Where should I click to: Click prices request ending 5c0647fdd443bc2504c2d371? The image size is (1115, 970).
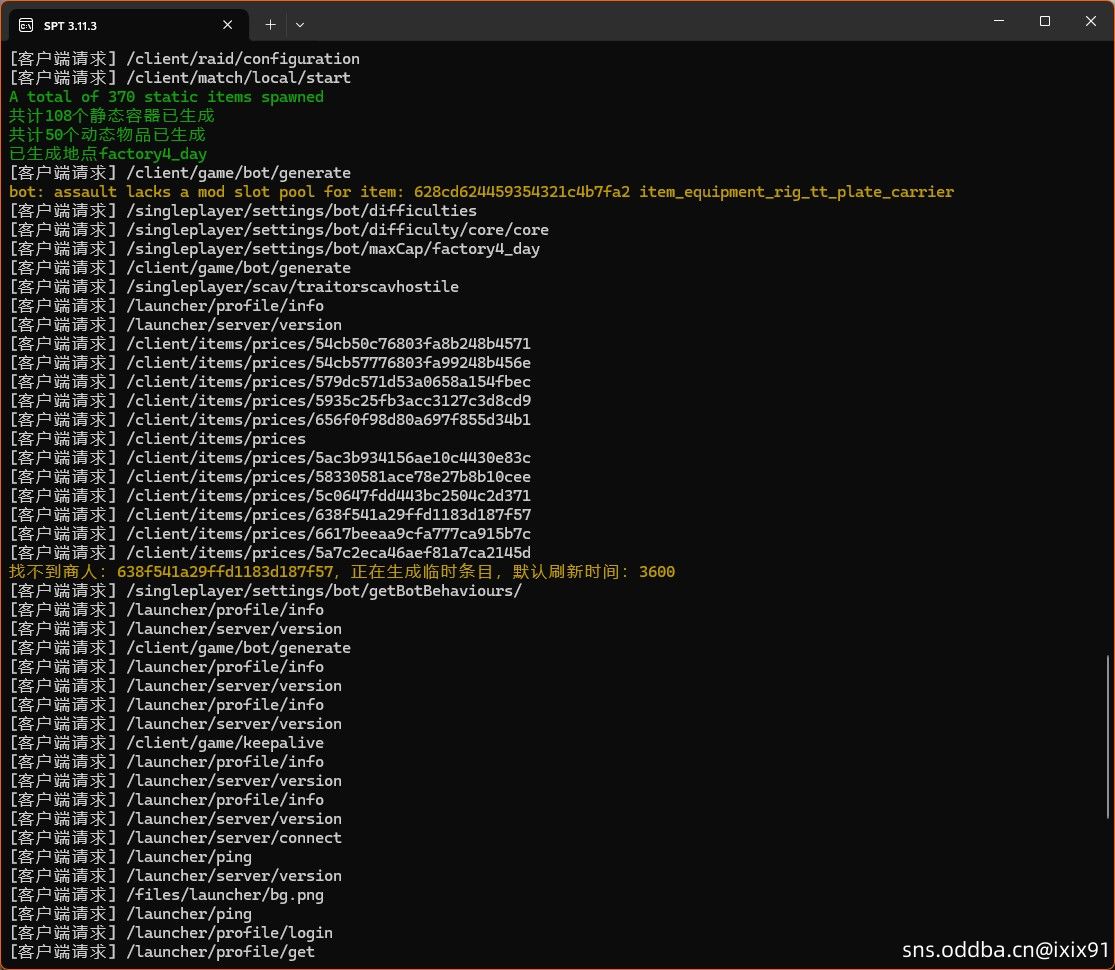pos(270,496)
